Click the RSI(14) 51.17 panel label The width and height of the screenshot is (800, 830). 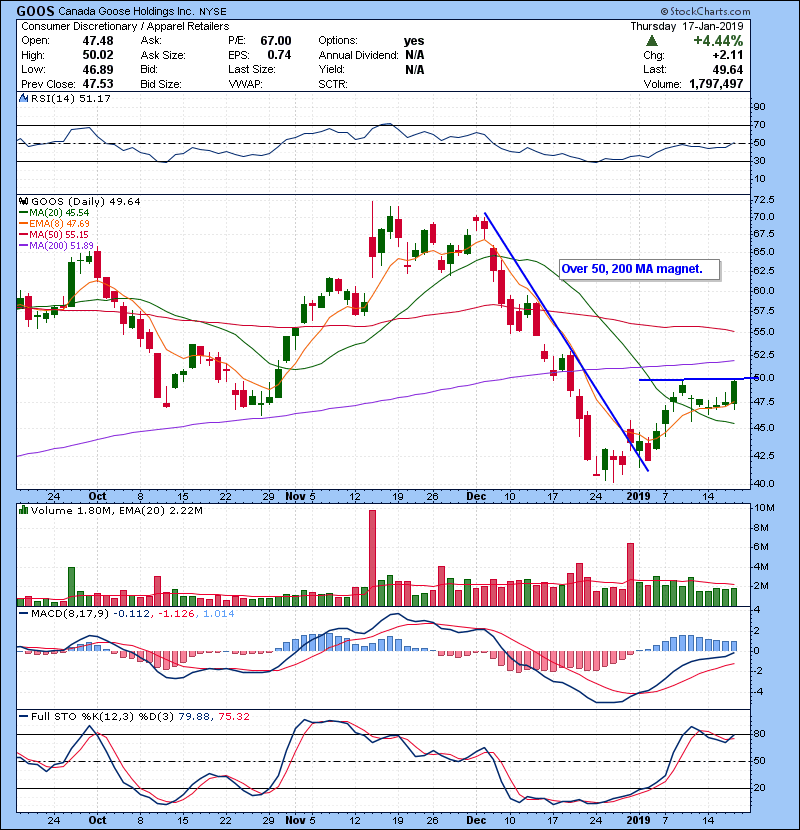(x=70, y=98)
